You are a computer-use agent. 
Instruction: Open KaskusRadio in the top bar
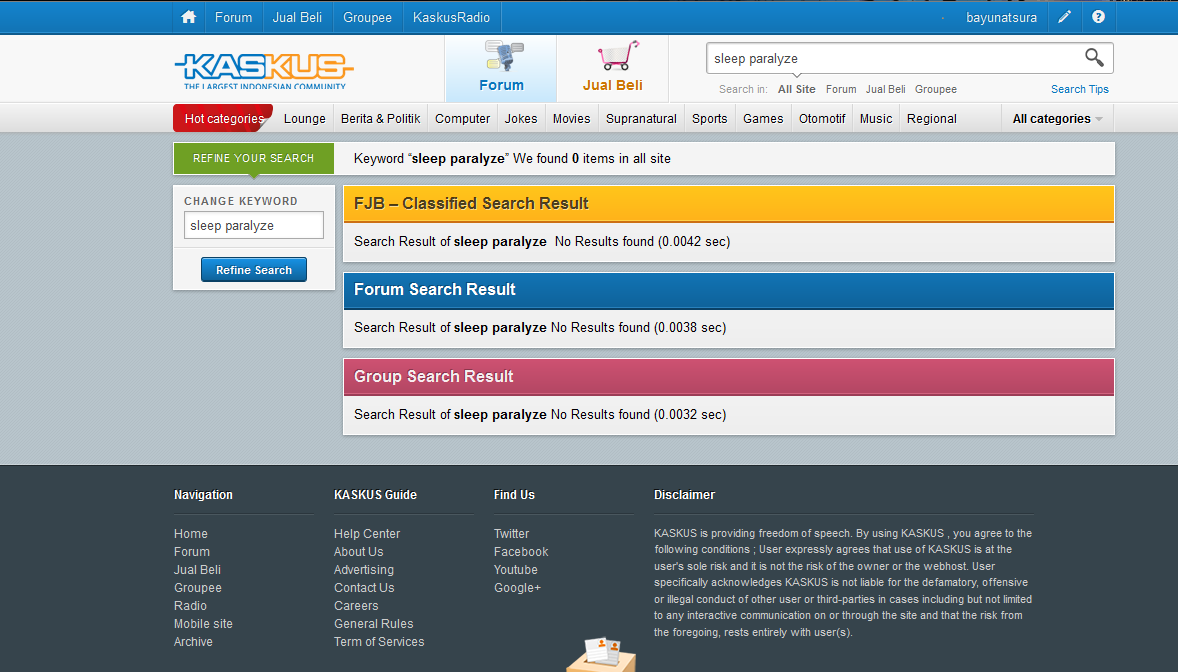[452, 17]
